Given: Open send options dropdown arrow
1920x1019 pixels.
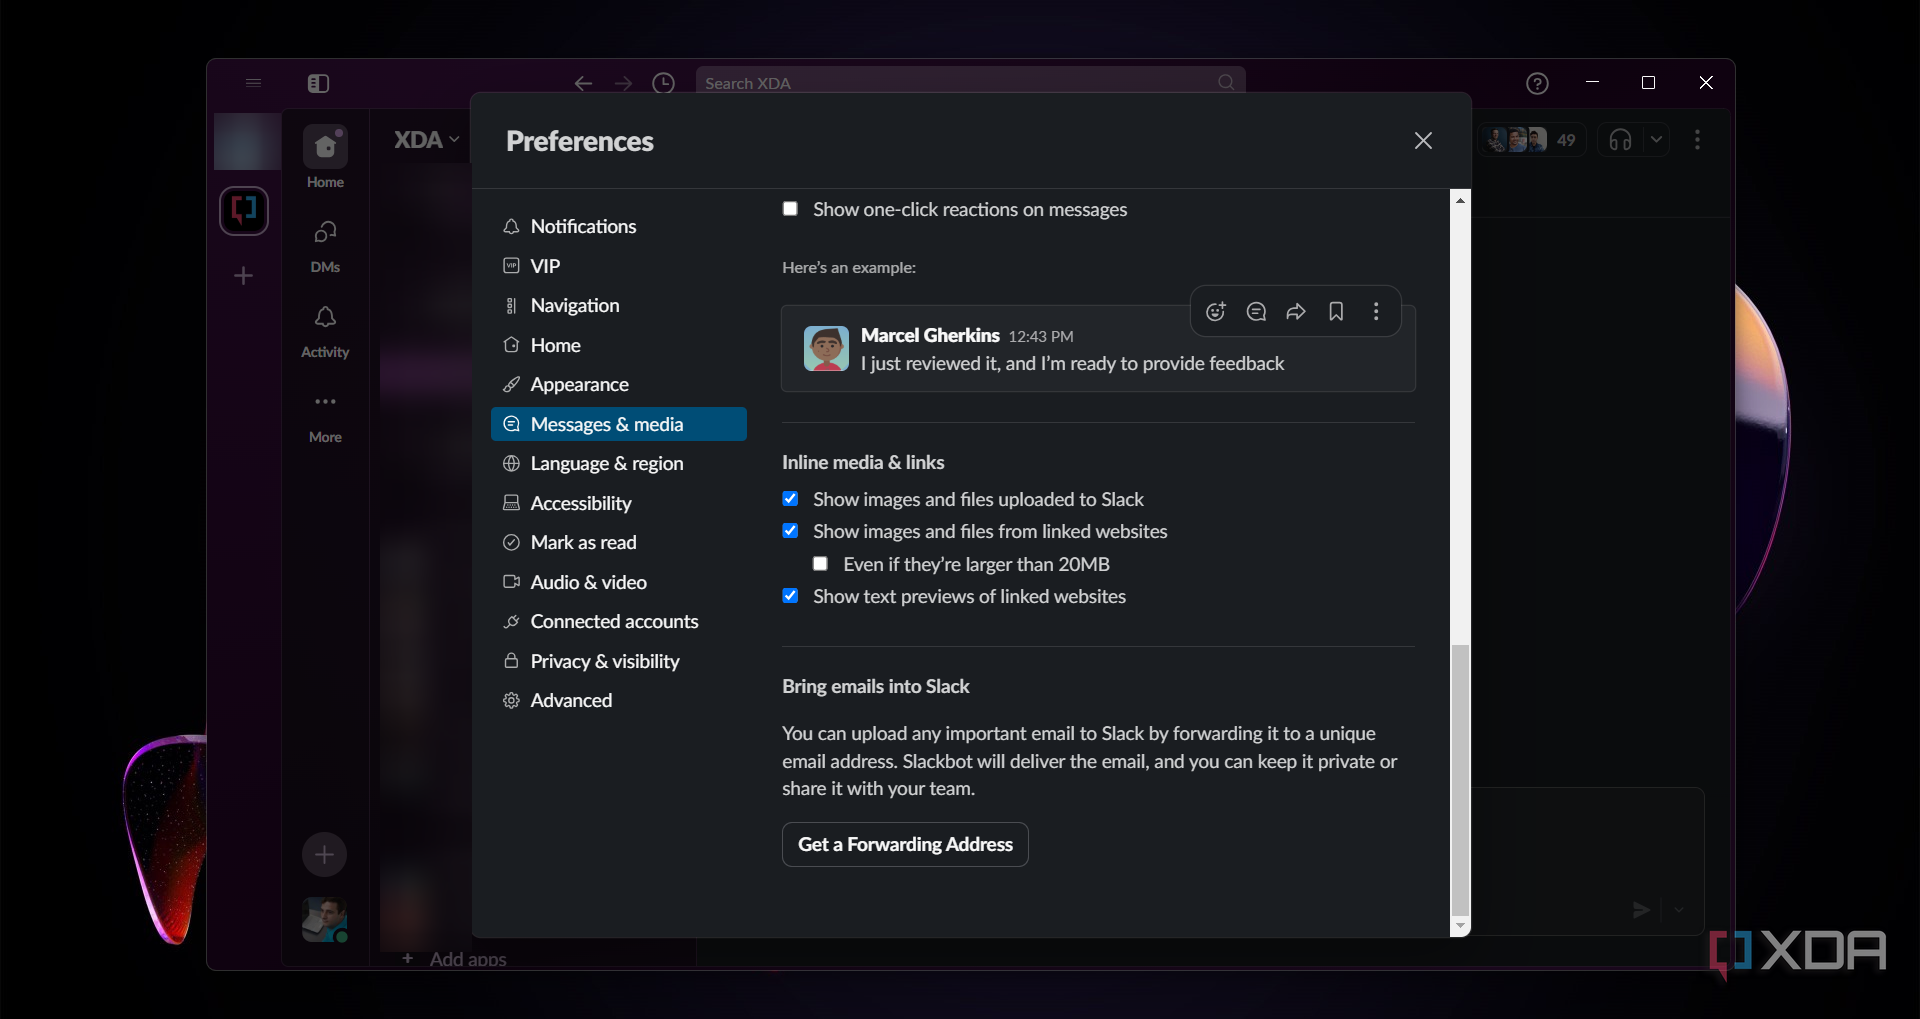Looking at the screenshot, I should click(x=1679, y=910).
